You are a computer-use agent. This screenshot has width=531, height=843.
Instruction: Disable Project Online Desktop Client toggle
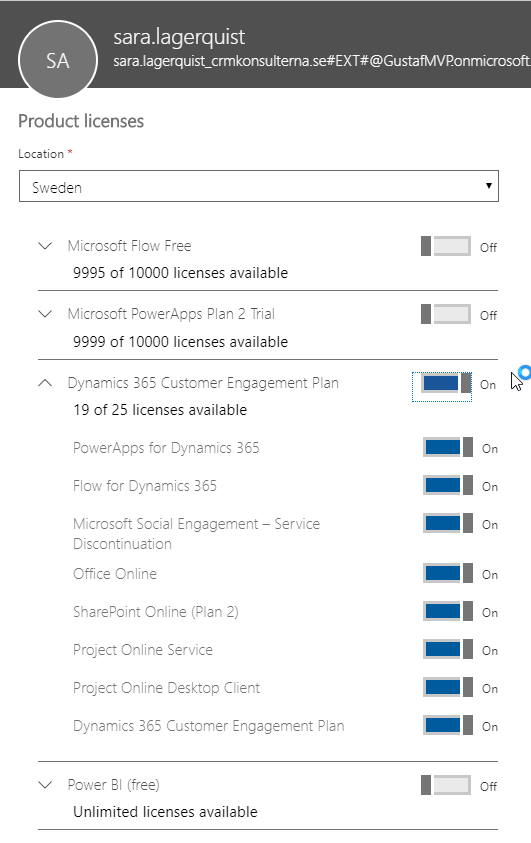coord(448,688)
